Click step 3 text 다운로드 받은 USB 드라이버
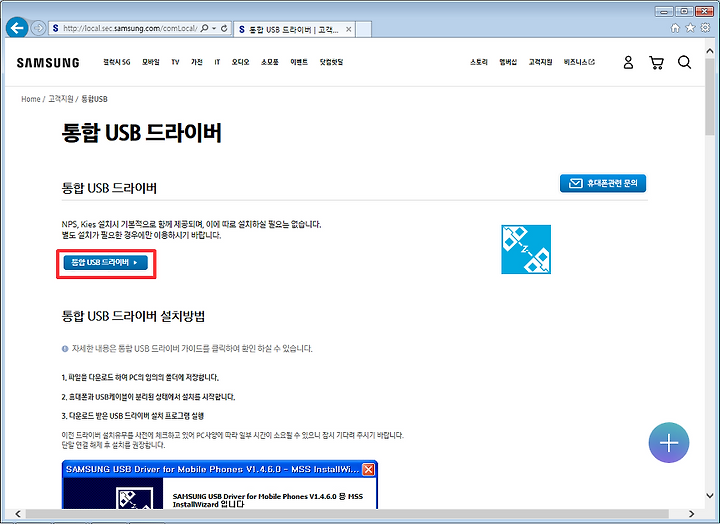Image resolution: width=720 pixels, height=524 pixels. pyautogui.click(x=133, y=416)
